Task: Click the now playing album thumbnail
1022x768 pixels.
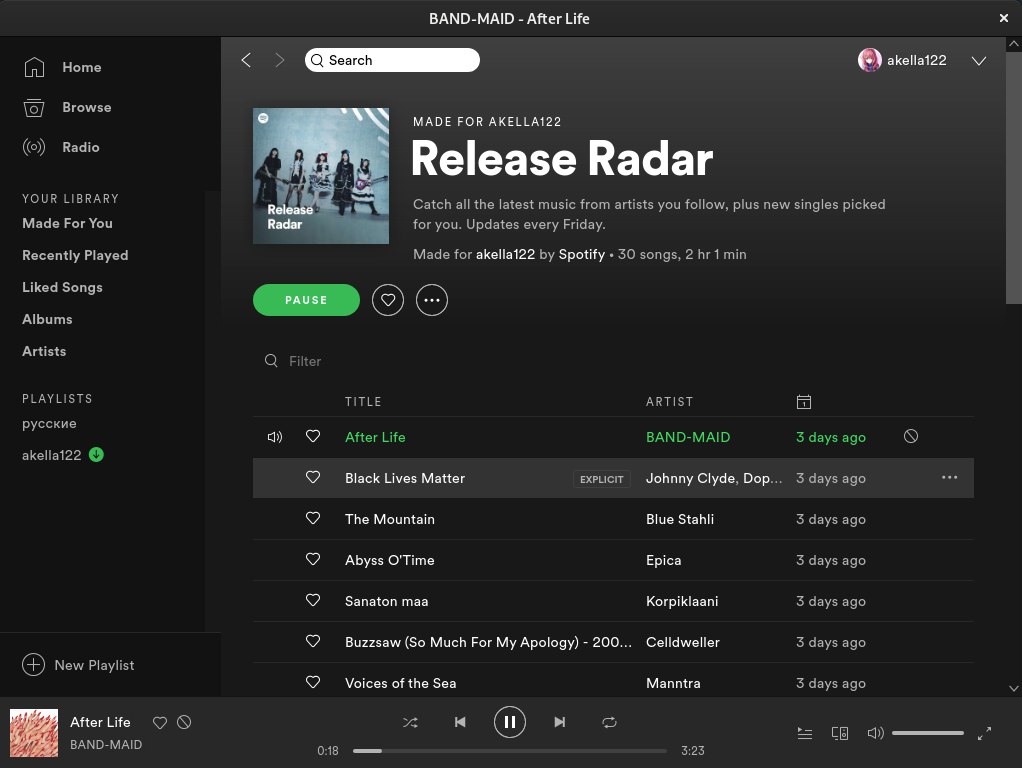Action: [x=34, y=733]
